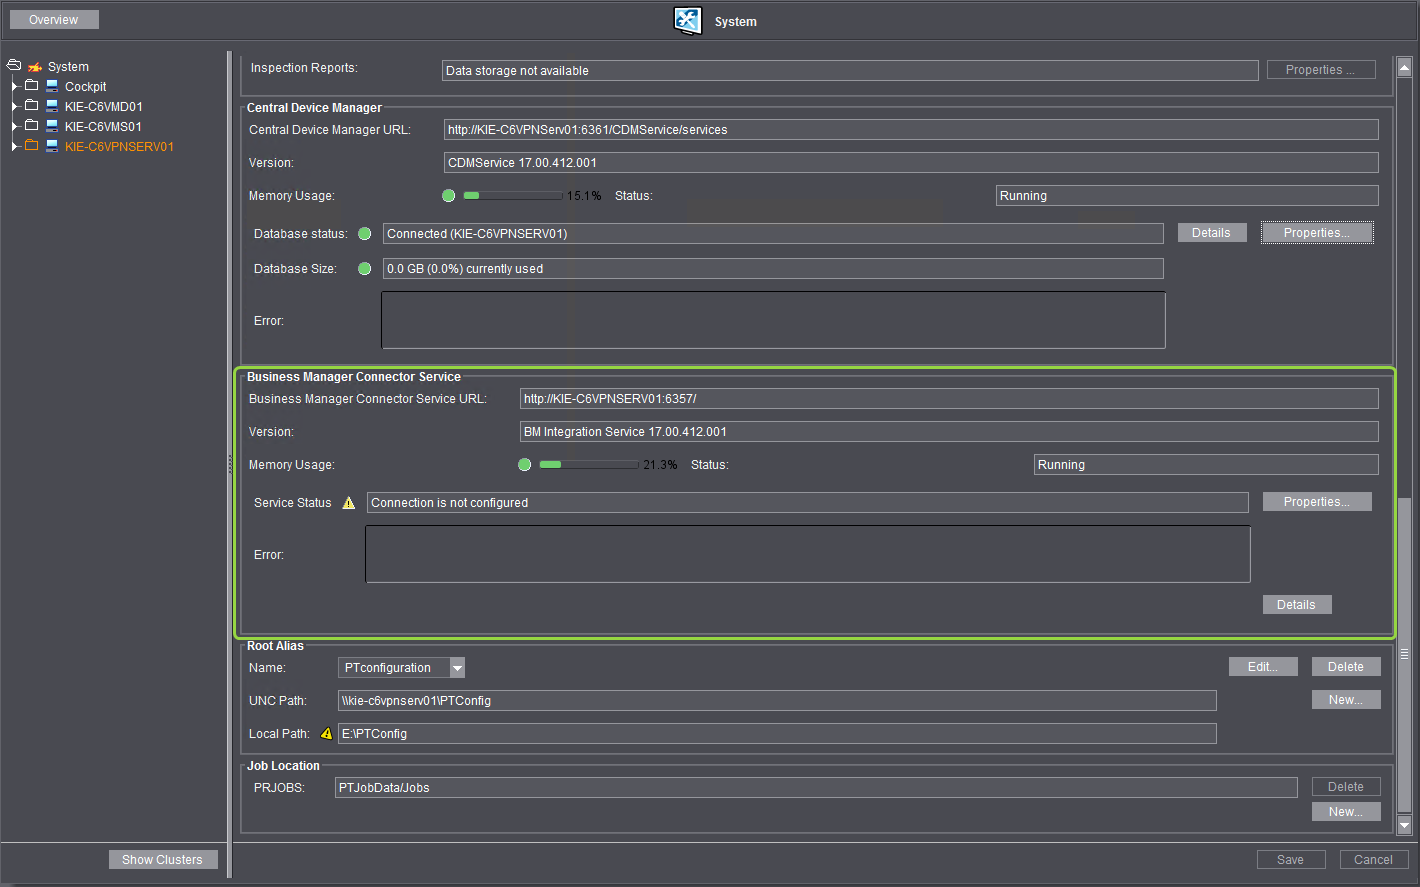Click the System icon in the title bar

687,20
